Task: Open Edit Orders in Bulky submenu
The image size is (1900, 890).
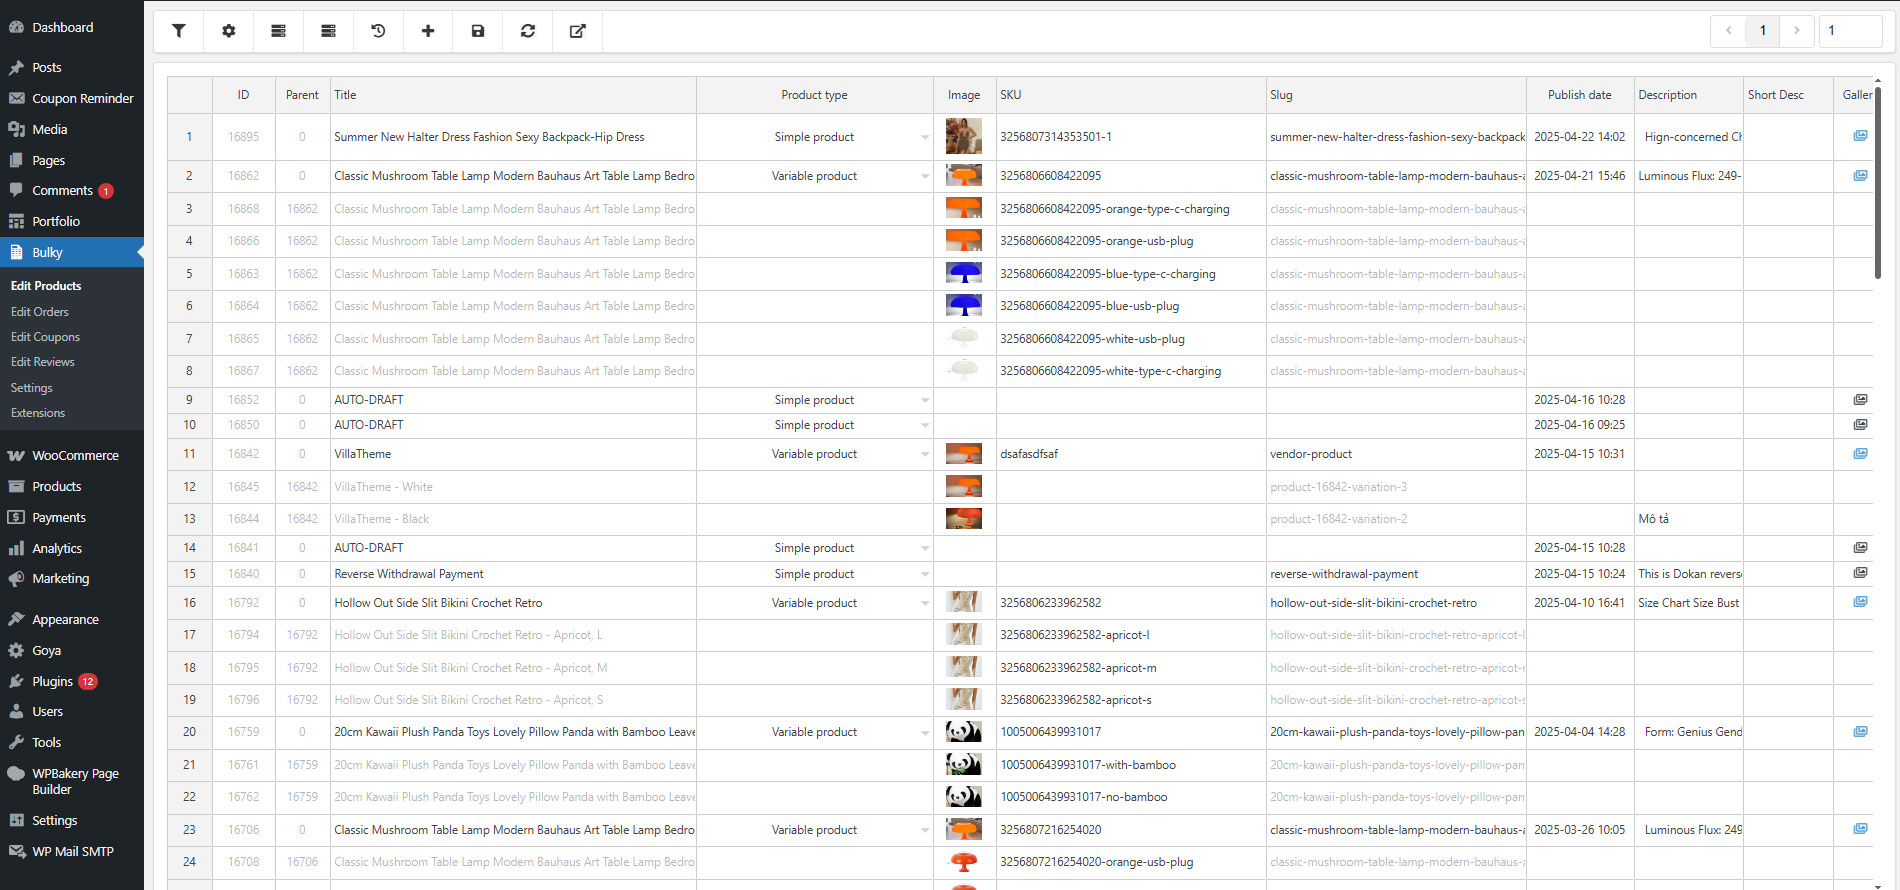Action: click(x=40, y=312)
